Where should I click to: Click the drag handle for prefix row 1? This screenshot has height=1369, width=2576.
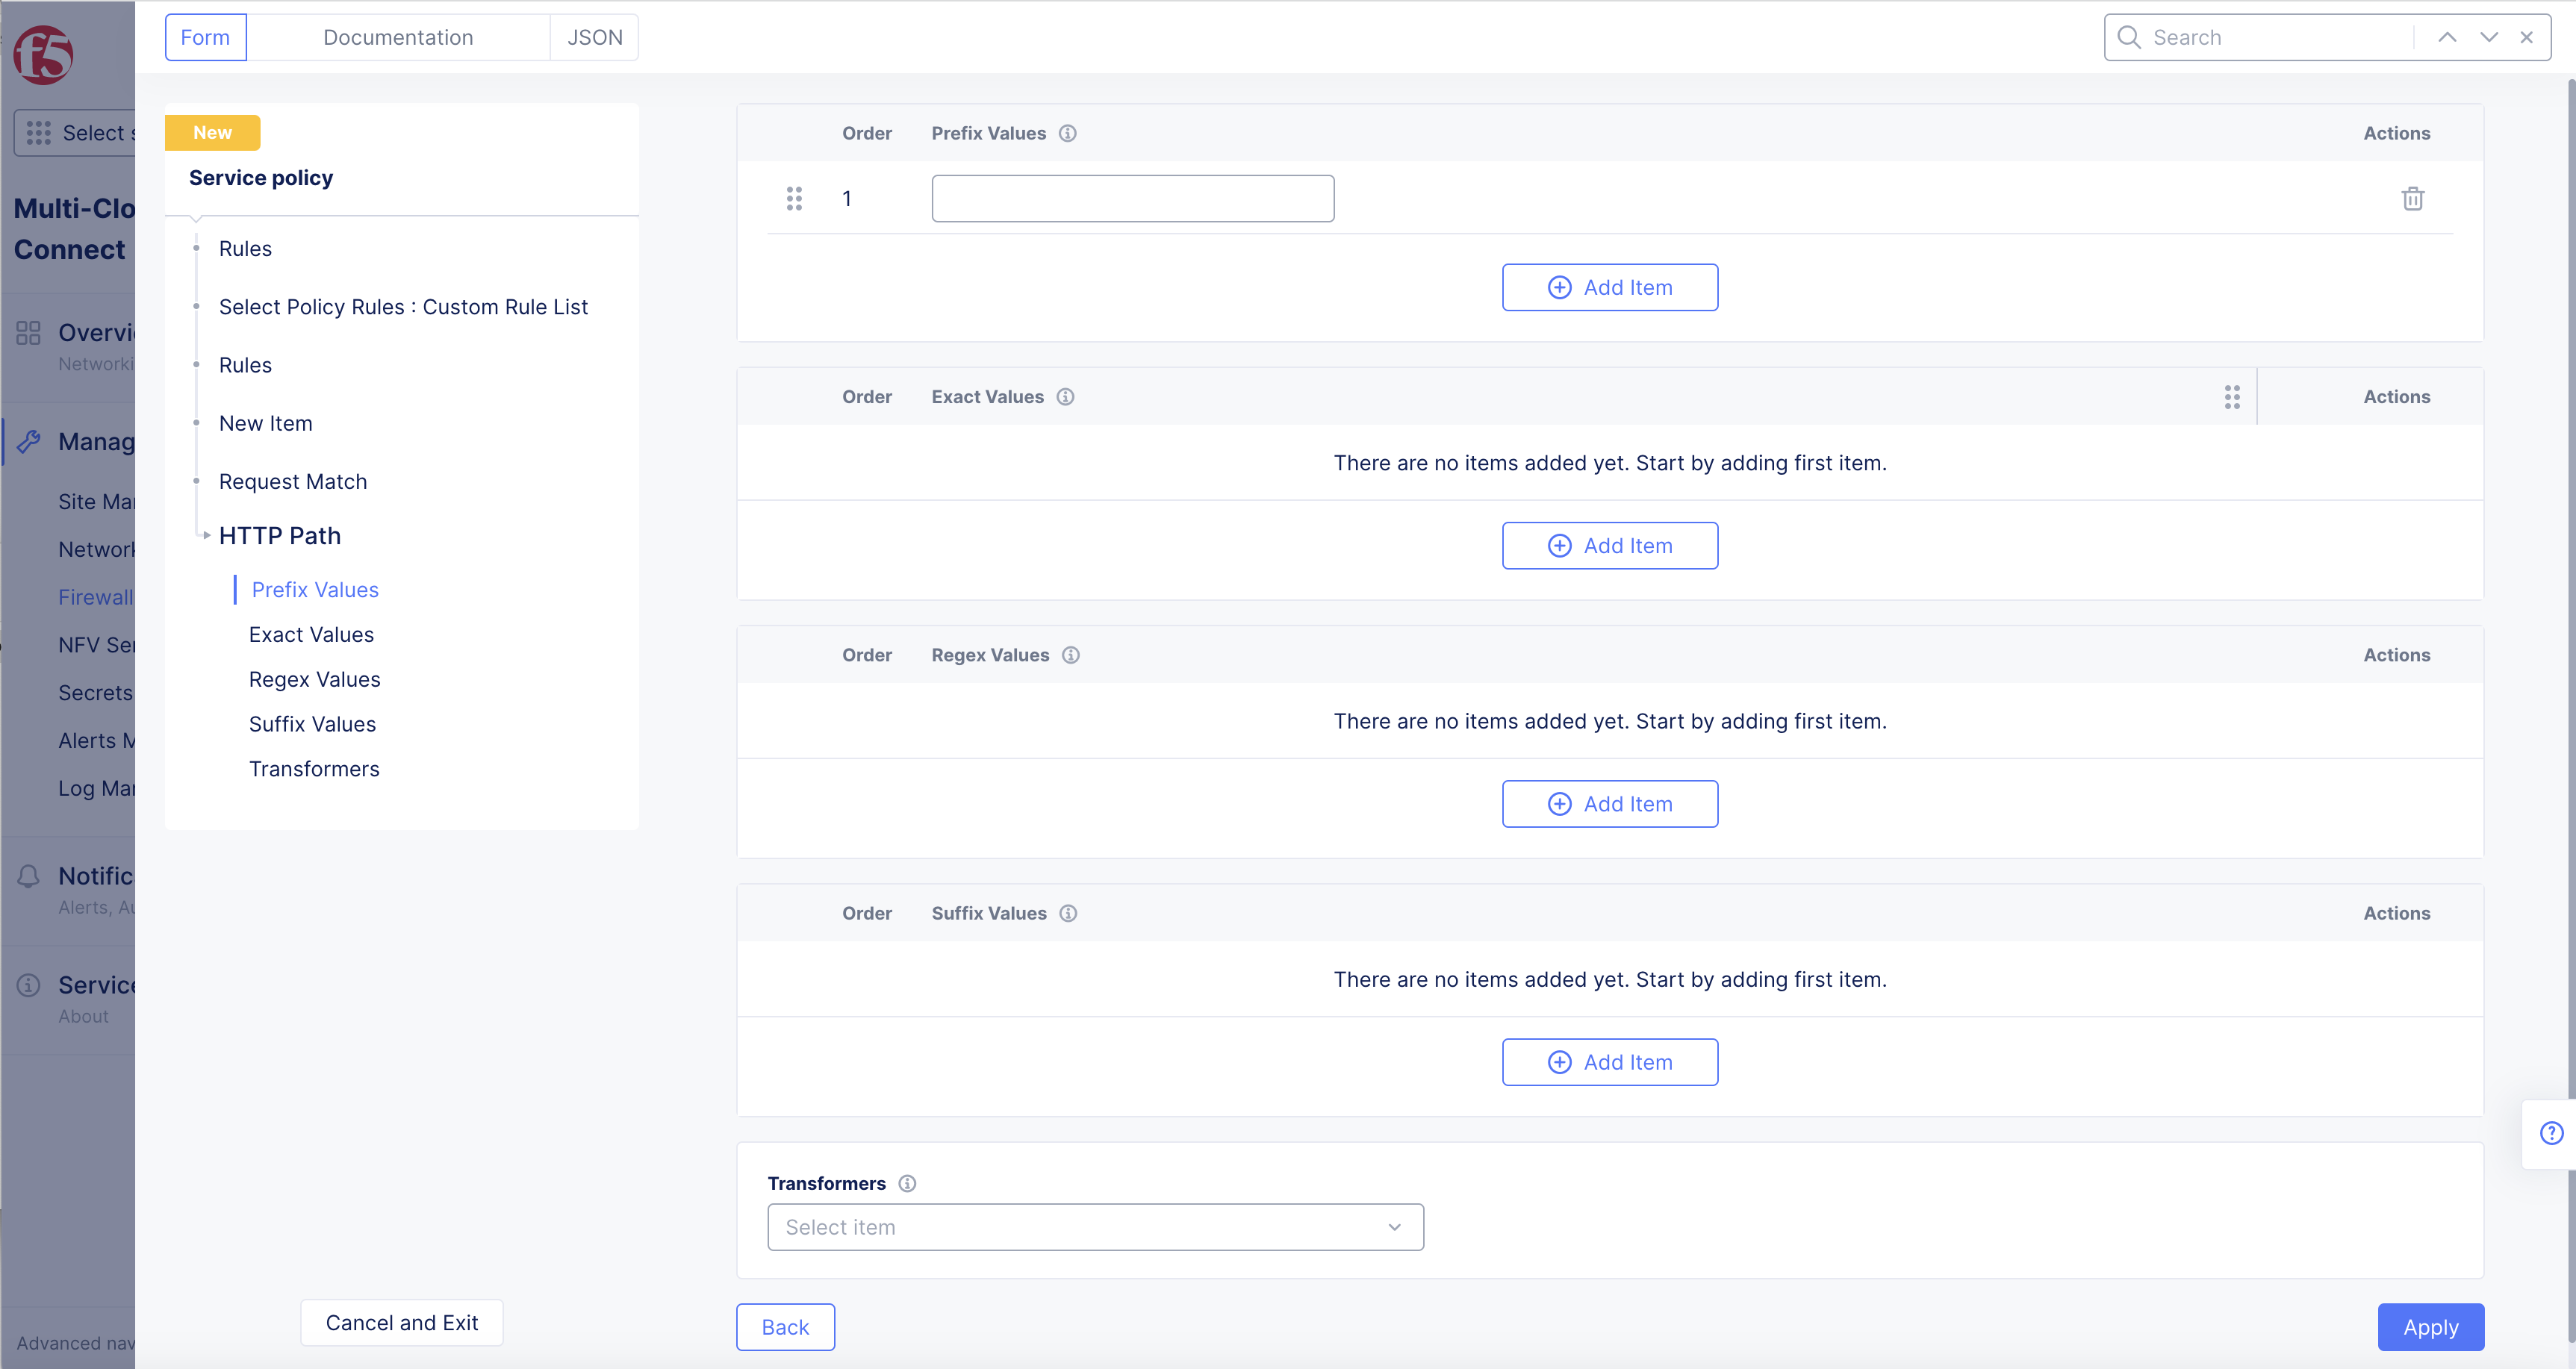794,198
